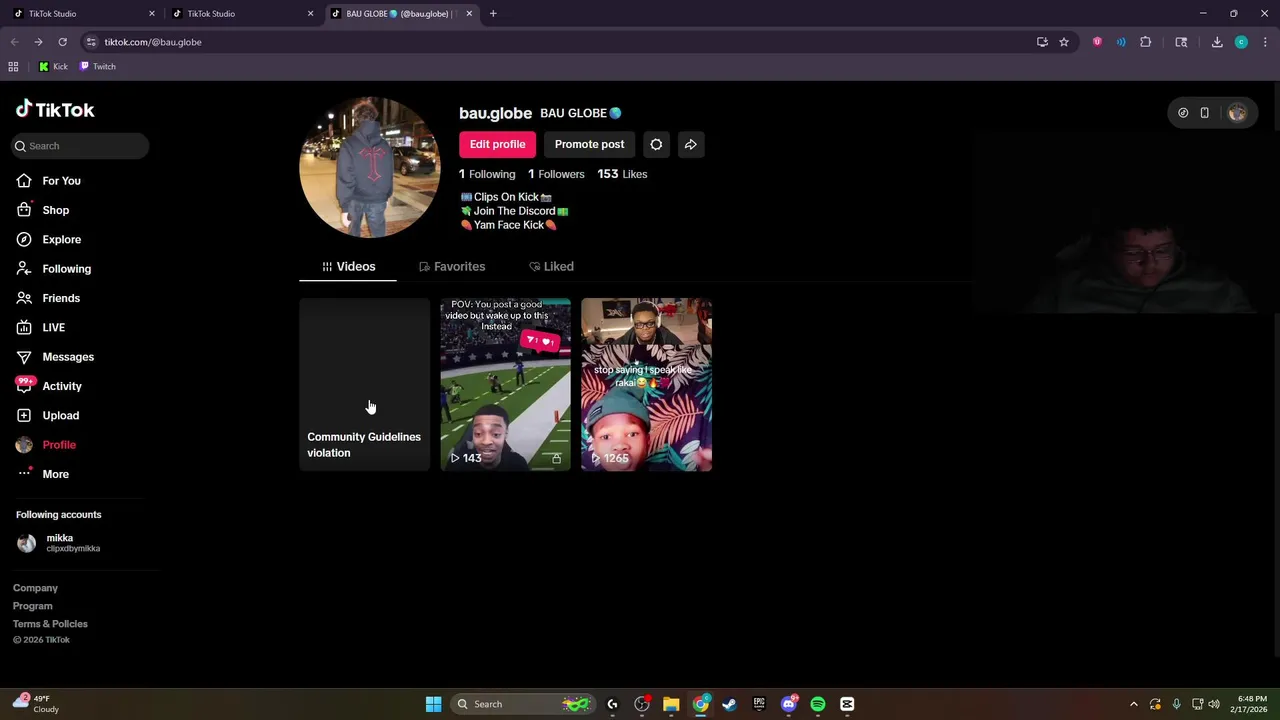Open the browser Downloads icon

tap(1217, 42)
